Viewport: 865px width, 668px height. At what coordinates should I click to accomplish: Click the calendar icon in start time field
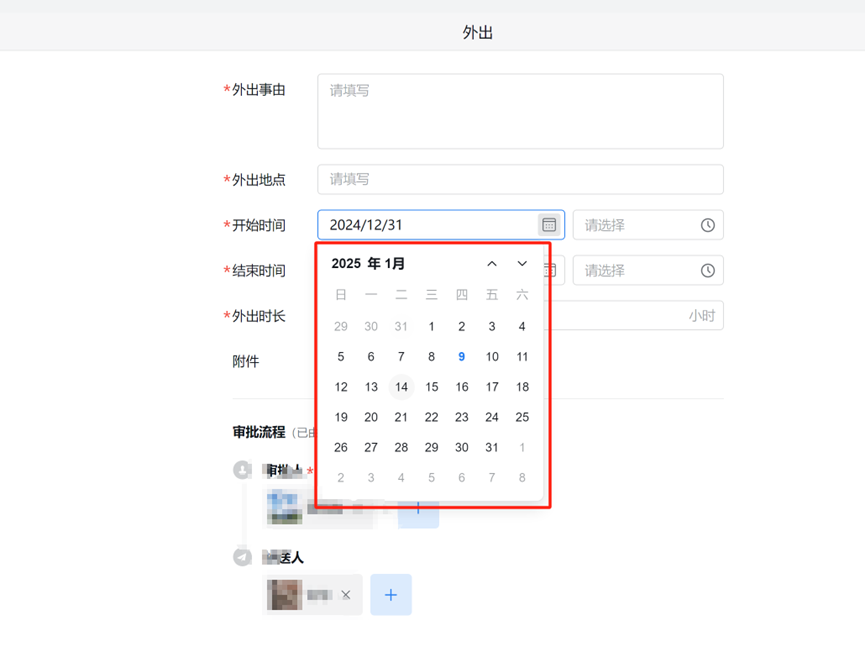[549, 225]
